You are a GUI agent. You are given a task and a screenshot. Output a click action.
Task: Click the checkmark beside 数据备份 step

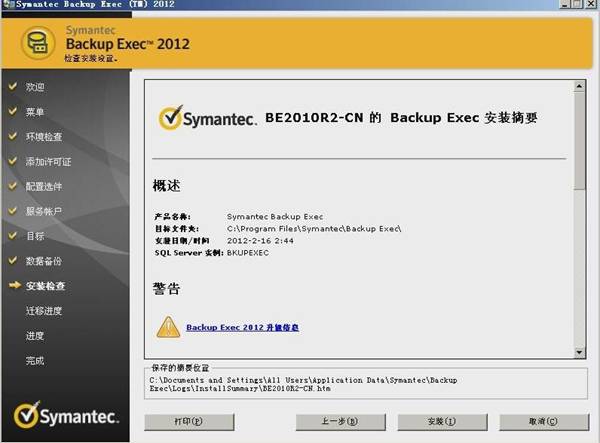13,261
